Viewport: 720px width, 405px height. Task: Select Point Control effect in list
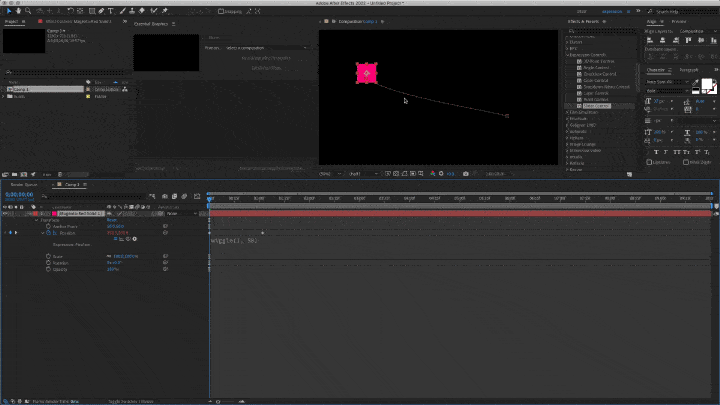tap(596, 100)
